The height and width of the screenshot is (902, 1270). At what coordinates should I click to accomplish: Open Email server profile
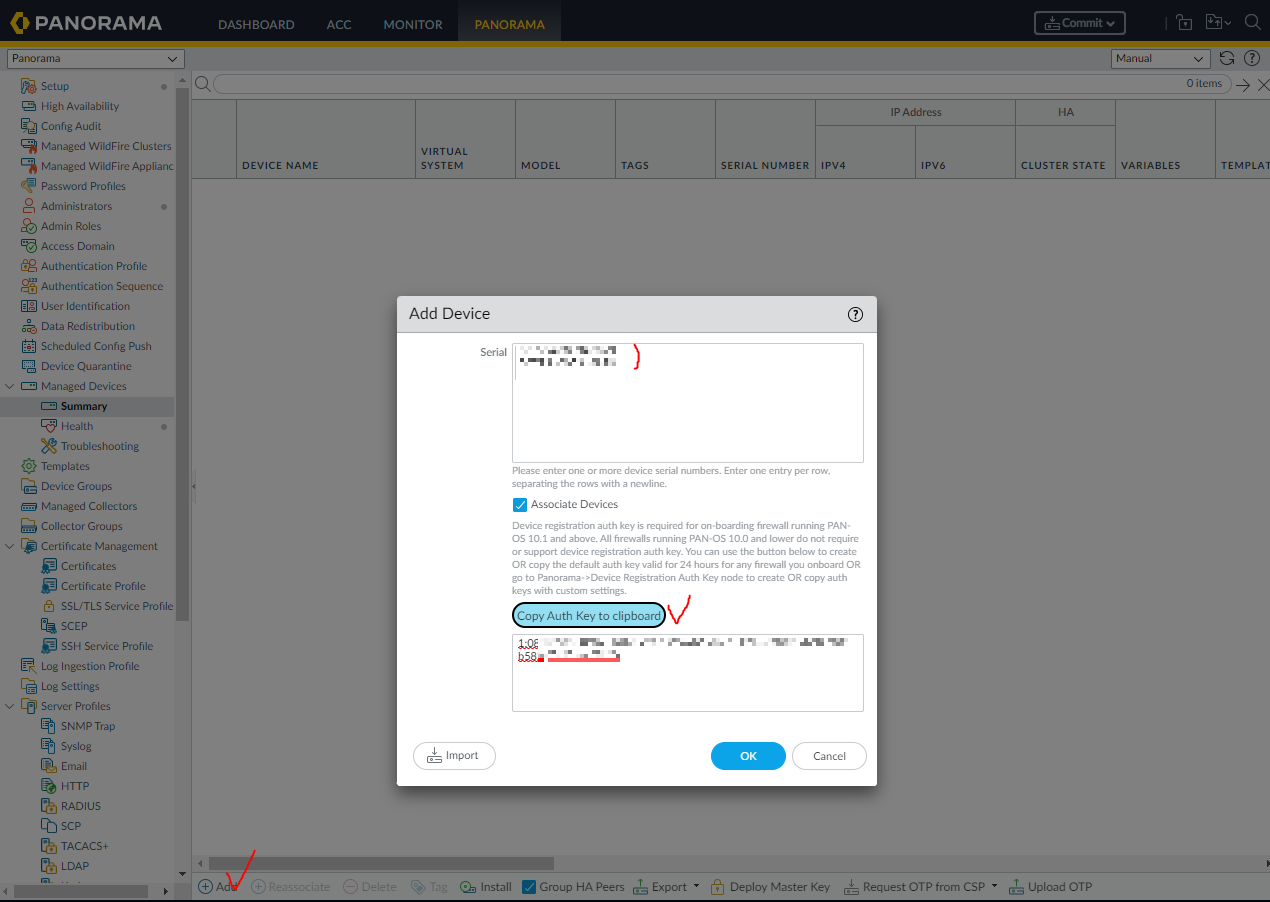coord(74,766)
